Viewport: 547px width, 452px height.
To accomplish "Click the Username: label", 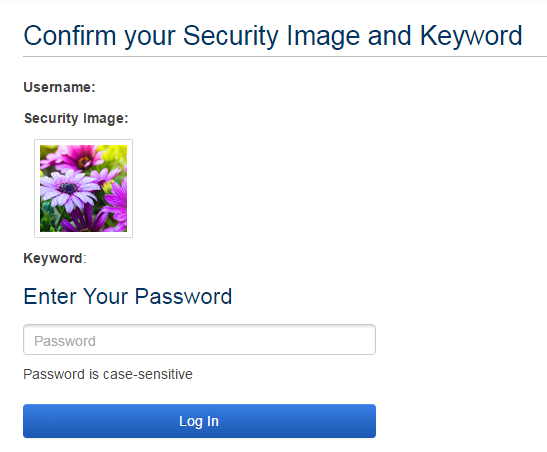I will [59, 87].
